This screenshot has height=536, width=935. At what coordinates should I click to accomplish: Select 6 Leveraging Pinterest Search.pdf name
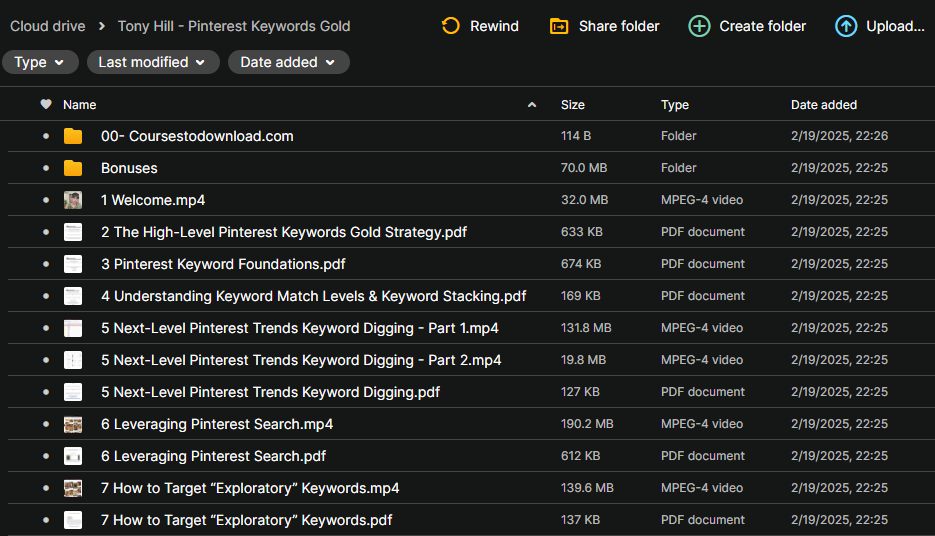click(x=213, y=456)
